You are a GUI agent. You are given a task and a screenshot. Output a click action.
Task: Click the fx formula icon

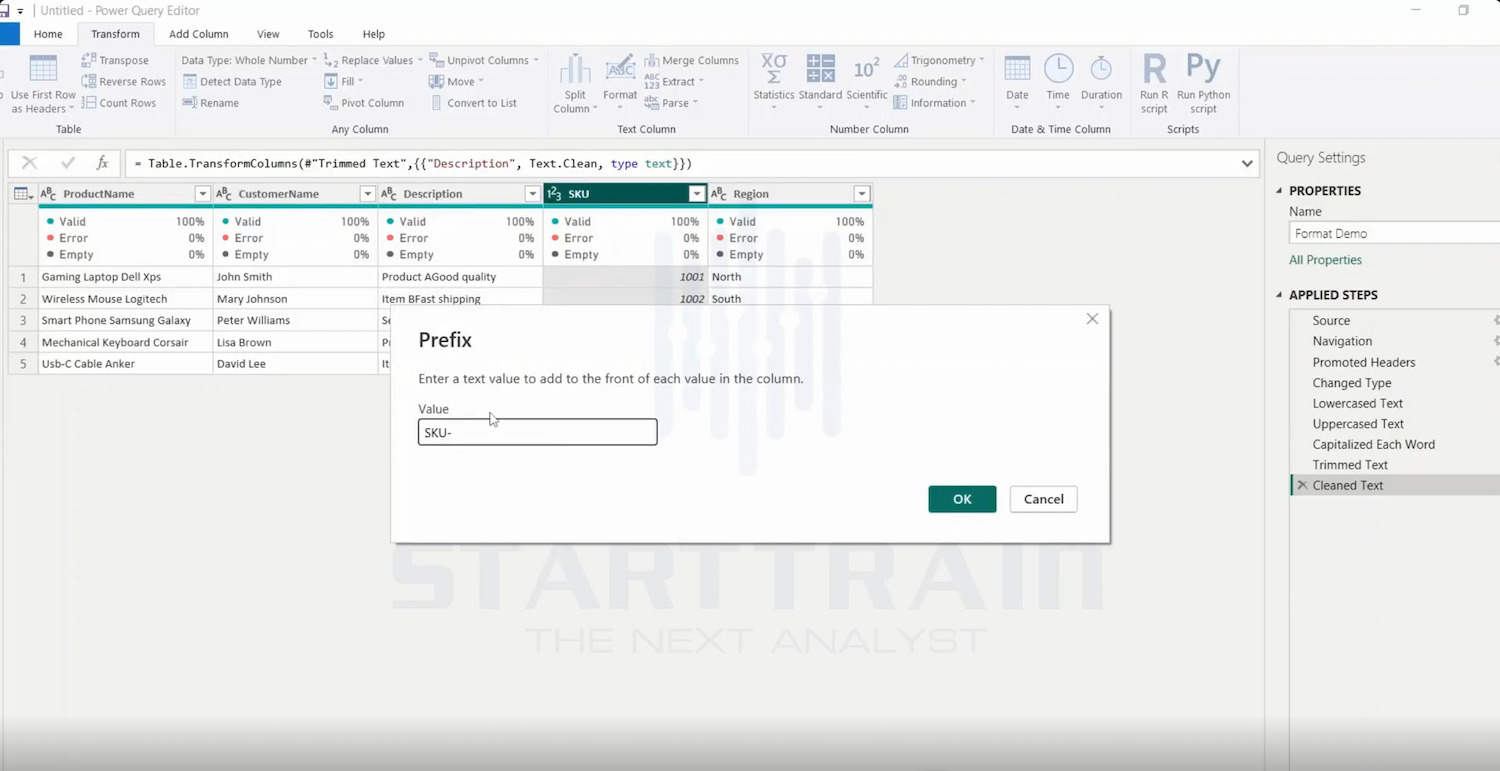[x=102, y=163]
